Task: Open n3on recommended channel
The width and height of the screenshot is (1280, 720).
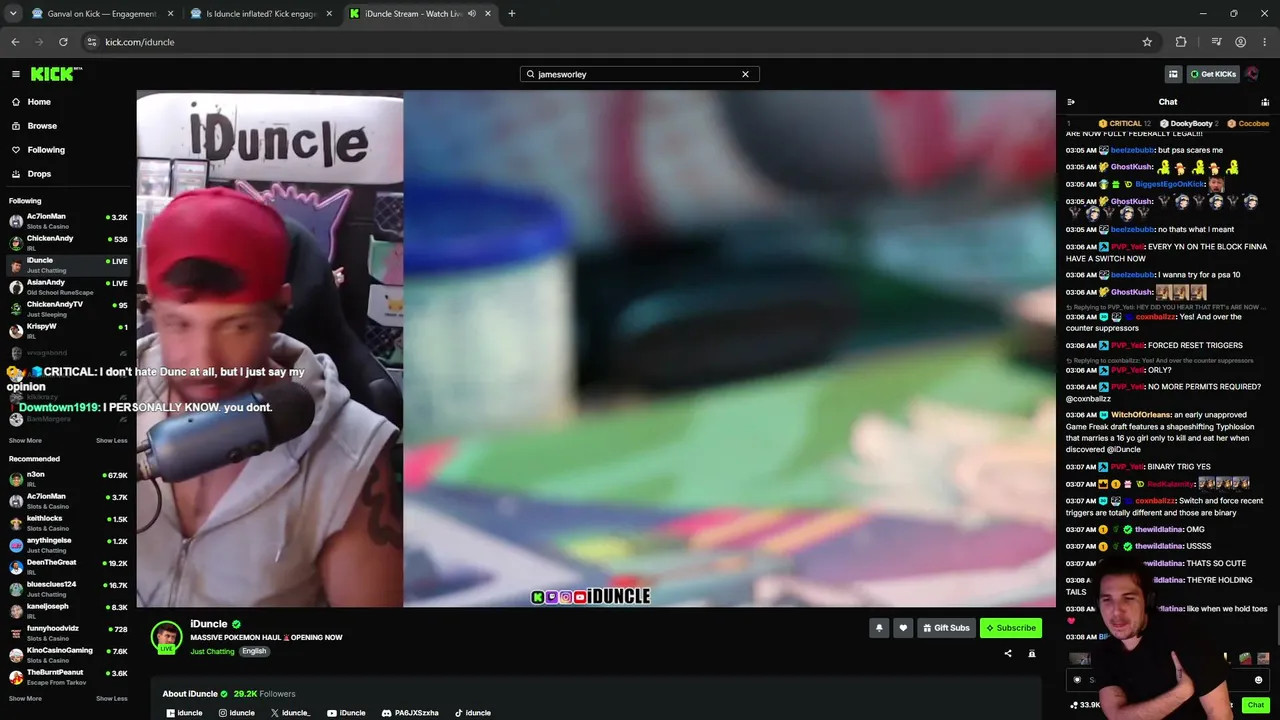Action: 68,479
